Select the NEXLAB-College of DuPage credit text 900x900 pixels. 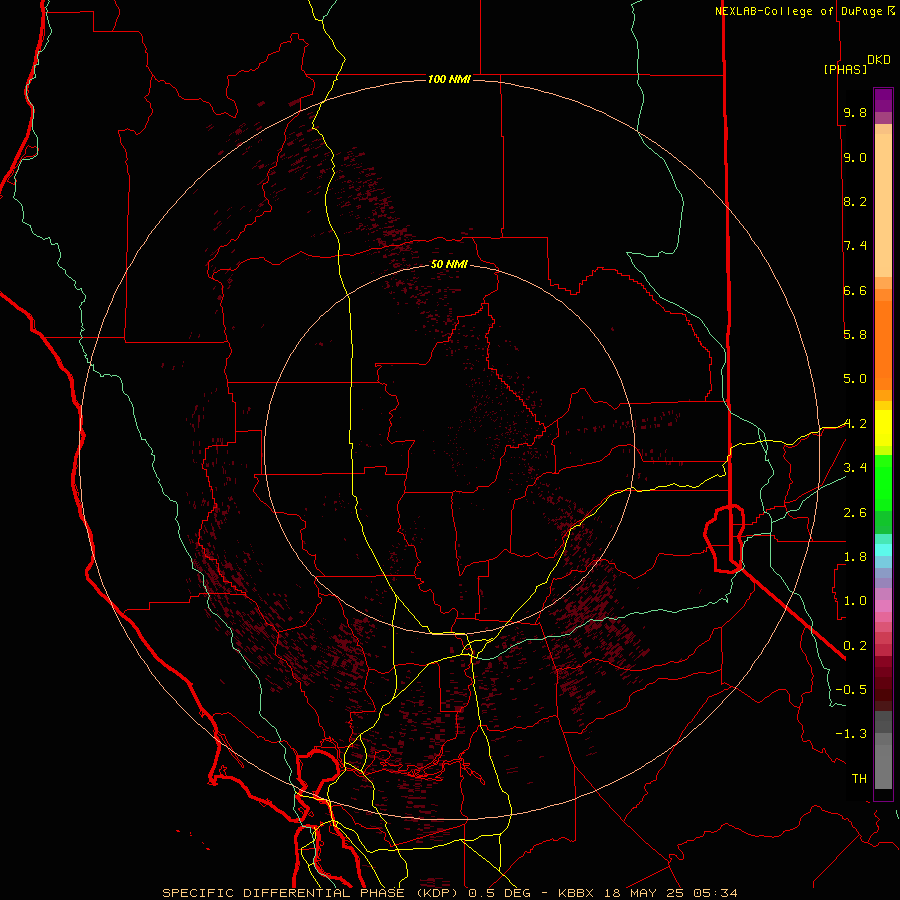799,11
